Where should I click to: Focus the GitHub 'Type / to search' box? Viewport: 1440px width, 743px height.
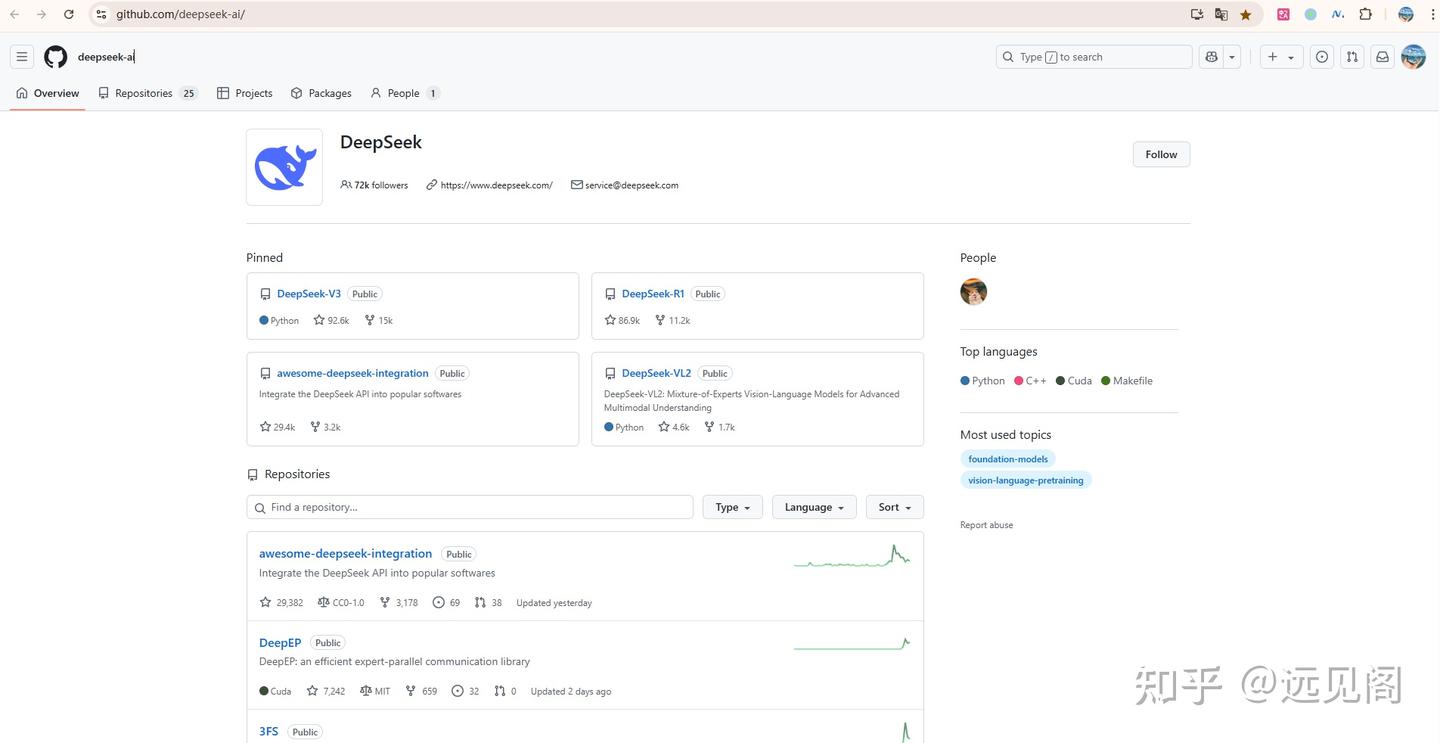pyautogui.click(x=1094, y=57)
